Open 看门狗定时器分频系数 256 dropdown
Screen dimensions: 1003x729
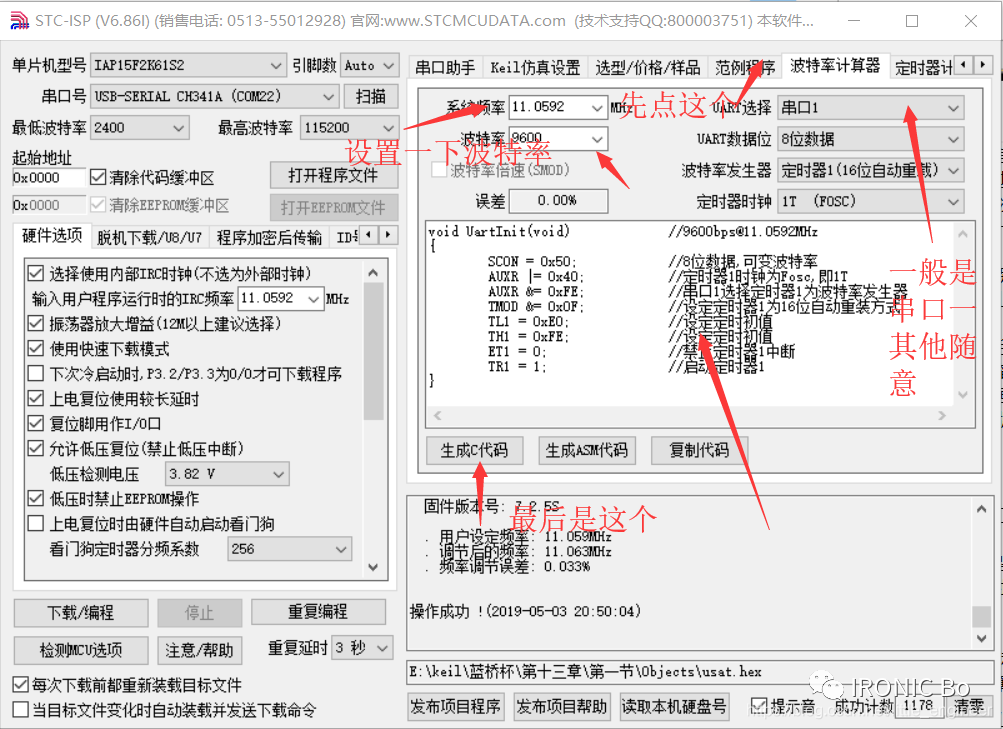click(289, 549)
